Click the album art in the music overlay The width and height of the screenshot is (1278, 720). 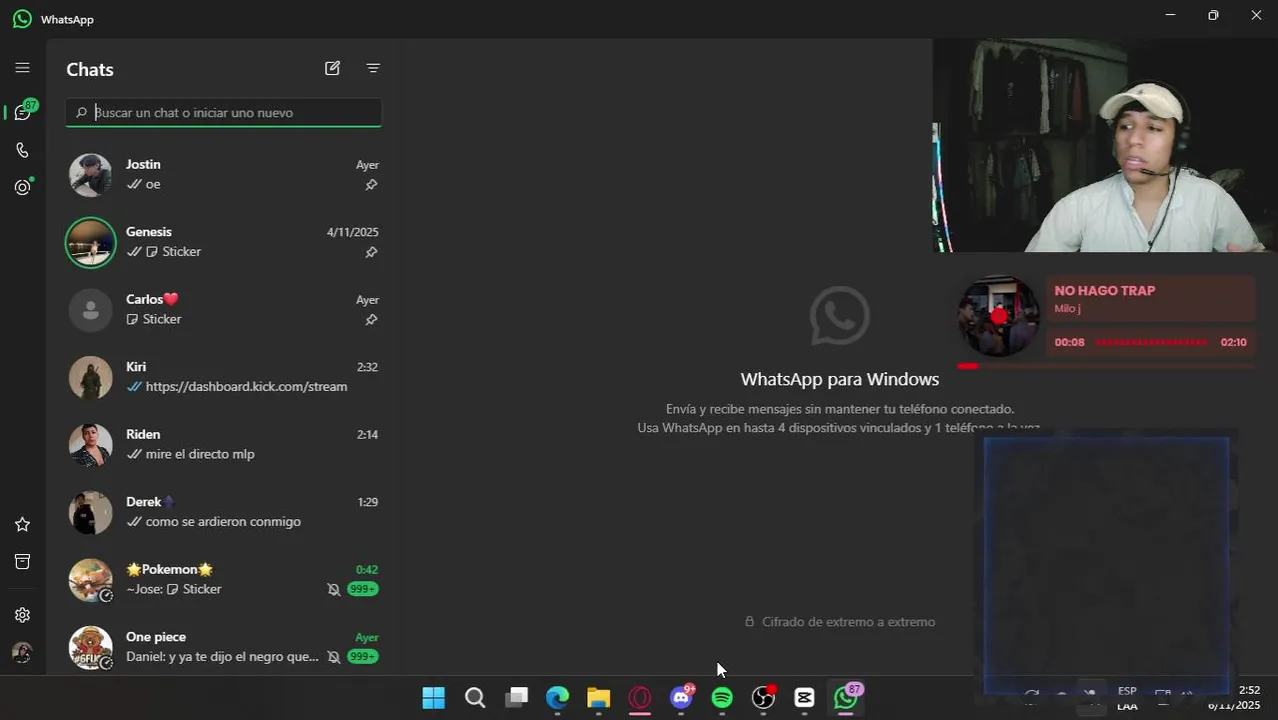[998, 316]
